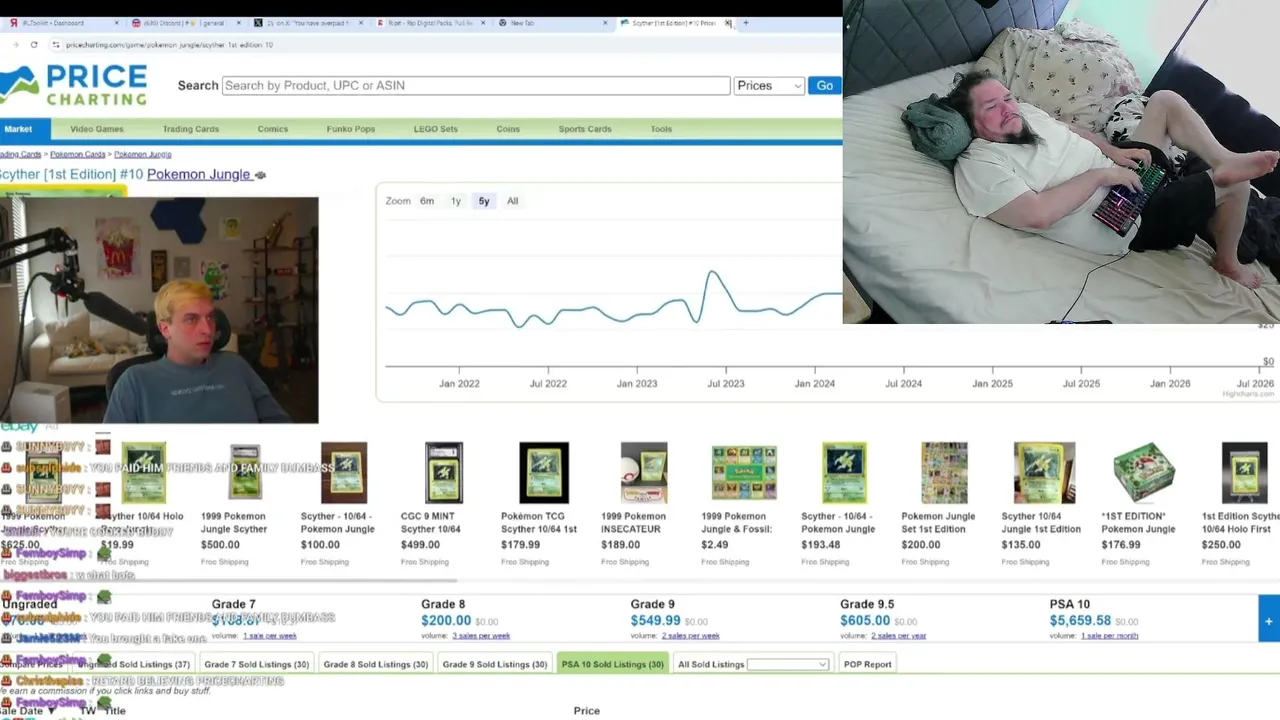Click the Grade 9 price $549.99
Screen dimensions: 1280x720
click(655, 621)
